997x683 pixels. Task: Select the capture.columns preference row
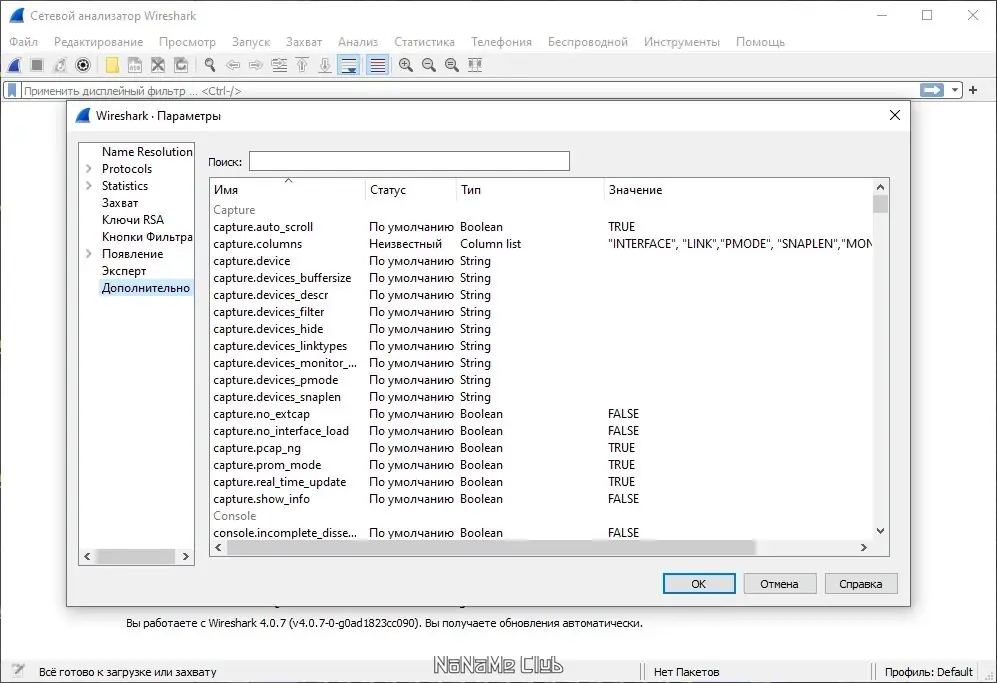point(541,244)
